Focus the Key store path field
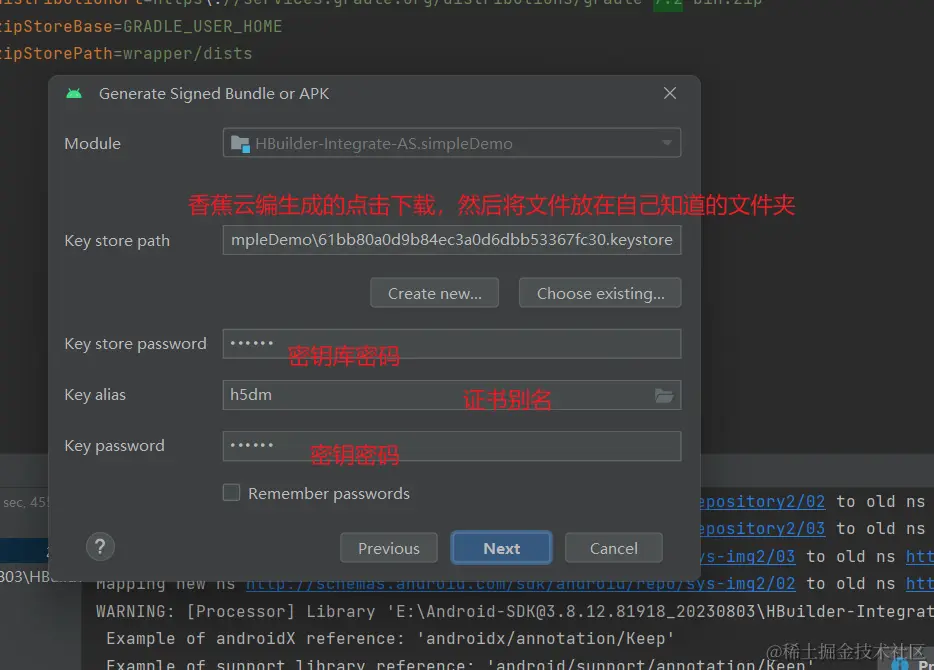Screen dimensions: 934x670 click(x=451, y=240)
